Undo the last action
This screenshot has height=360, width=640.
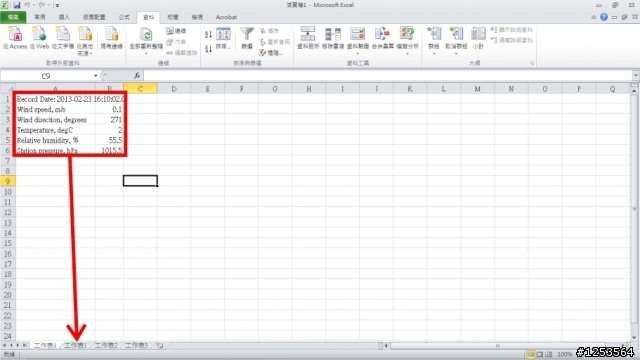pyautogui.click(x=27, y=5)
